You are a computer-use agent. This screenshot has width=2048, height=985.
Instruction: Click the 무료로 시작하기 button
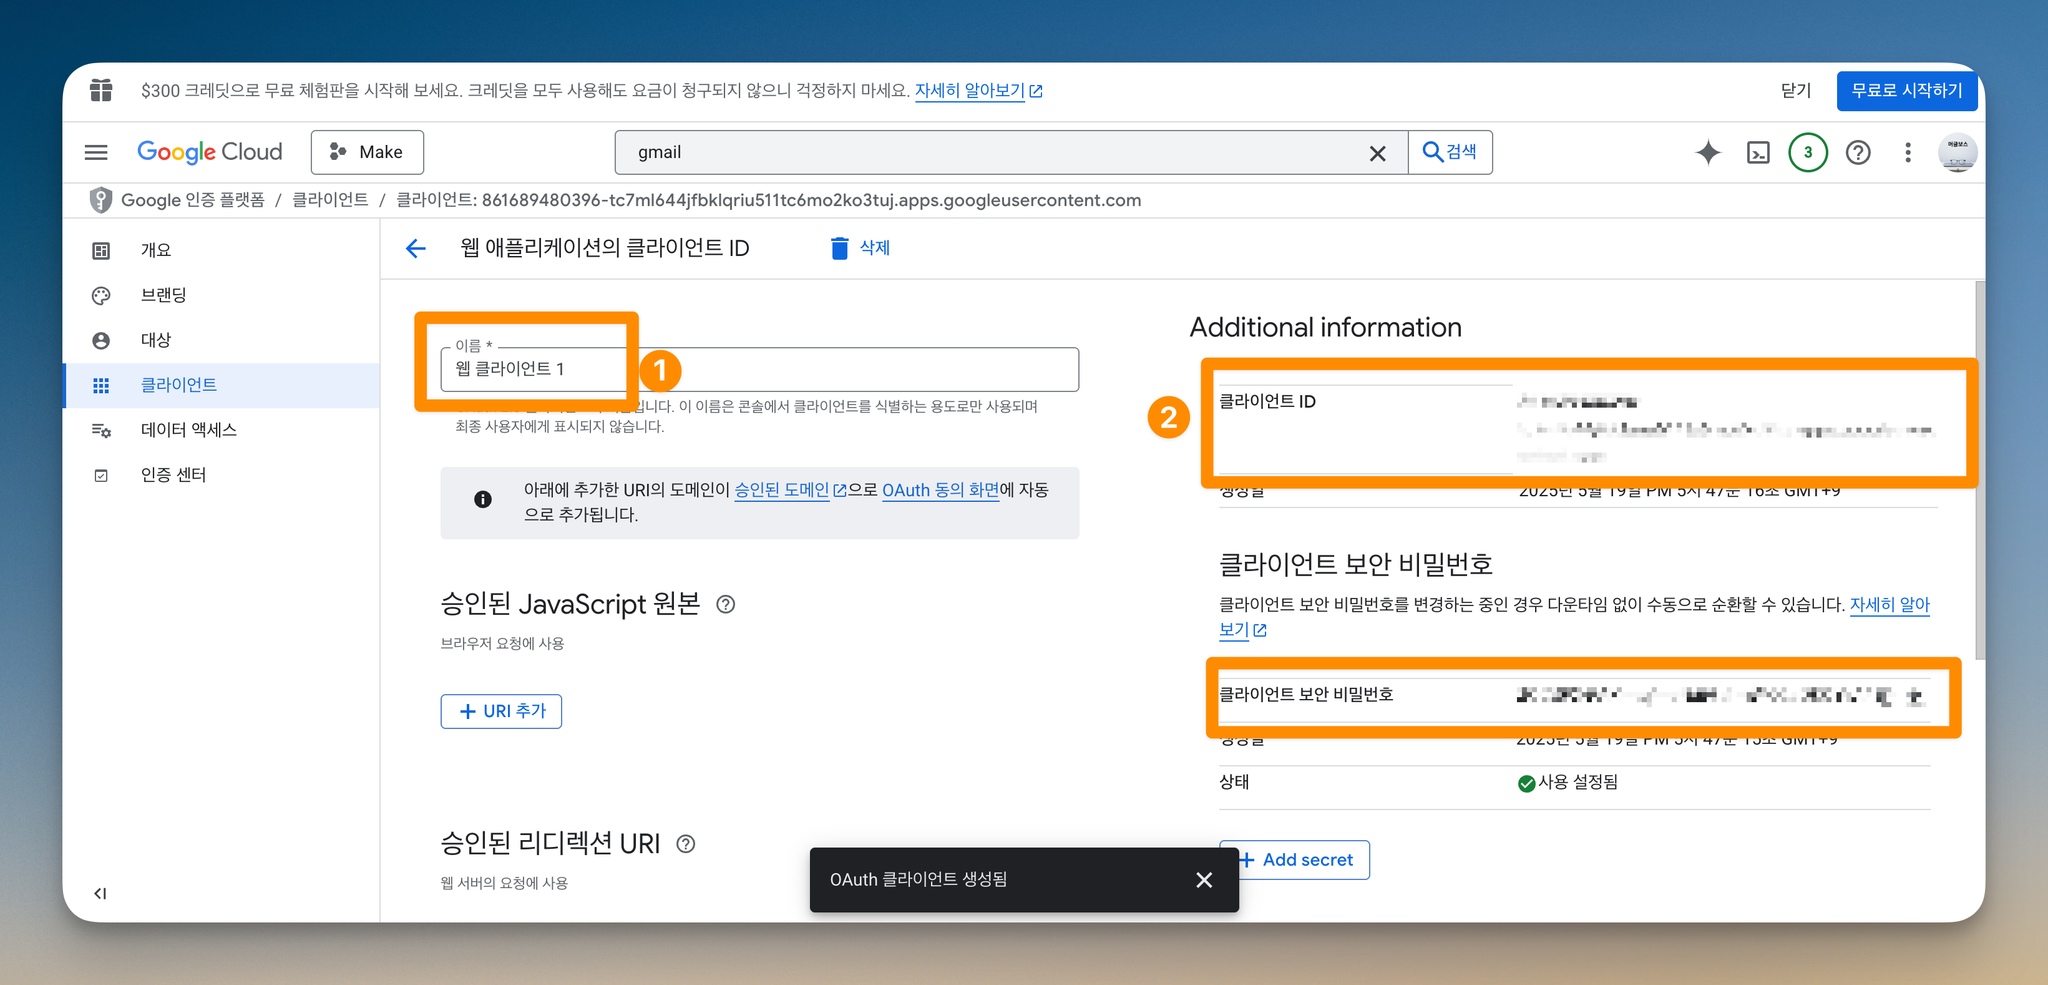(x=1907, y=90)
